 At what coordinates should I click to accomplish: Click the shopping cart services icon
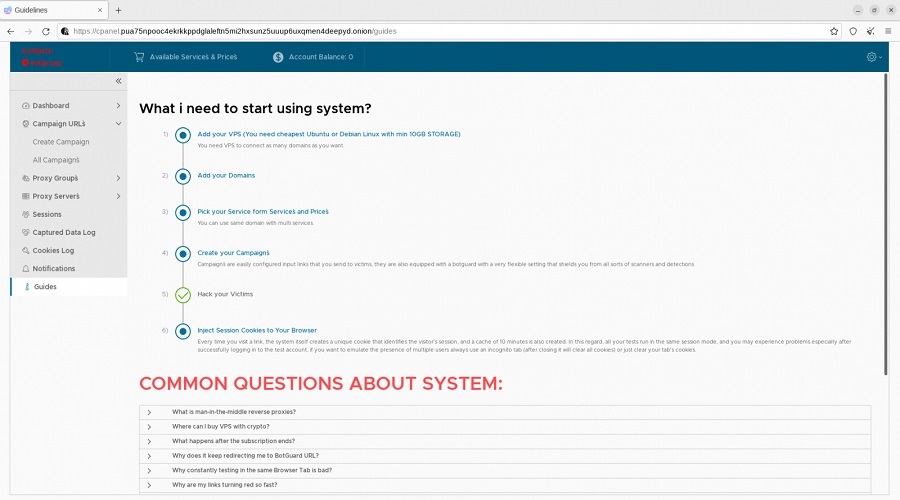(x=139, y=57)
